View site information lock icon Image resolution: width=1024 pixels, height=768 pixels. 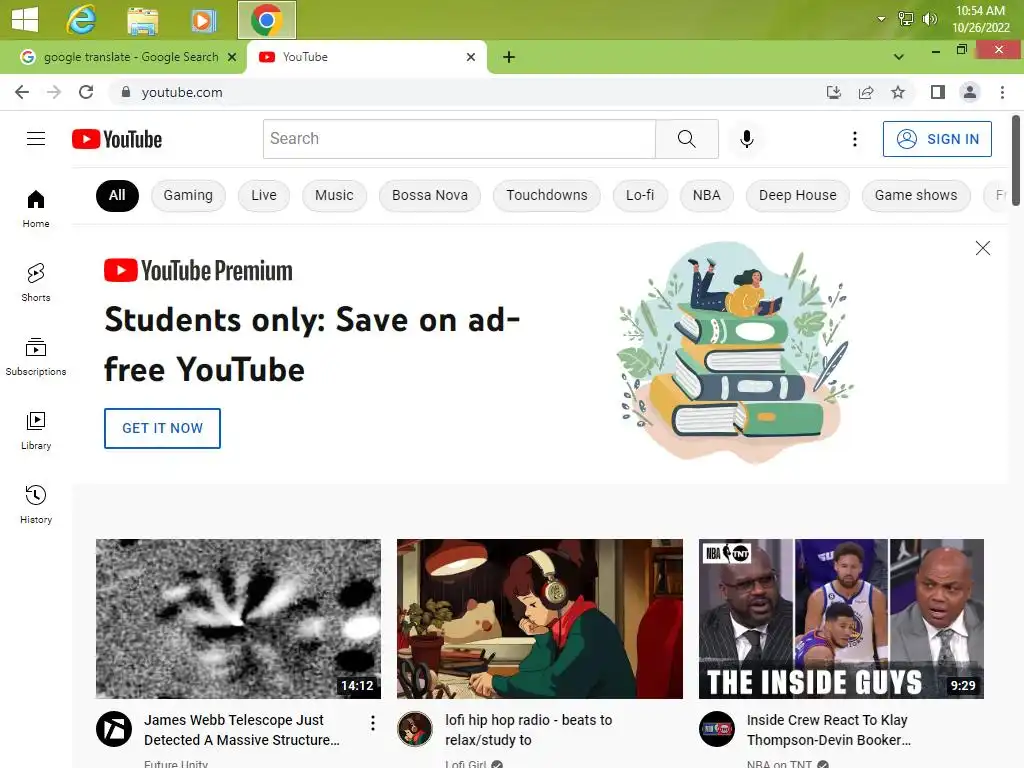126,92
